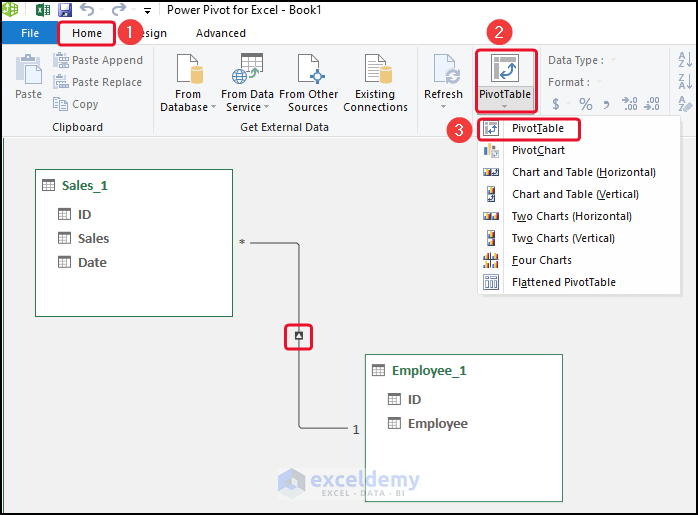
Task: Select ID column in Sales_1 table
Action: 74,215
